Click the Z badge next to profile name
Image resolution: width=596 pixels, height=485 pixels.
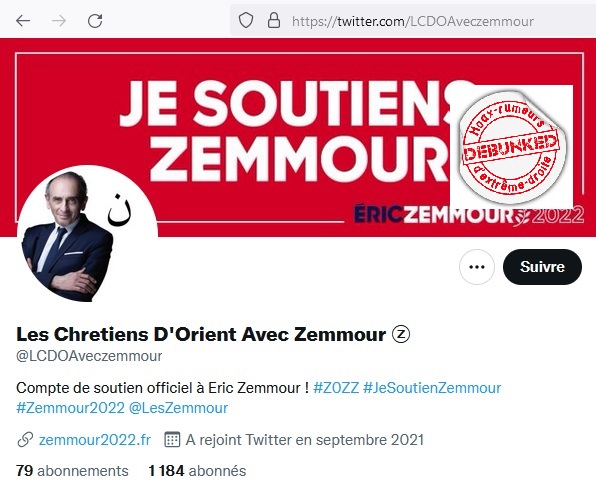[401, 334]
